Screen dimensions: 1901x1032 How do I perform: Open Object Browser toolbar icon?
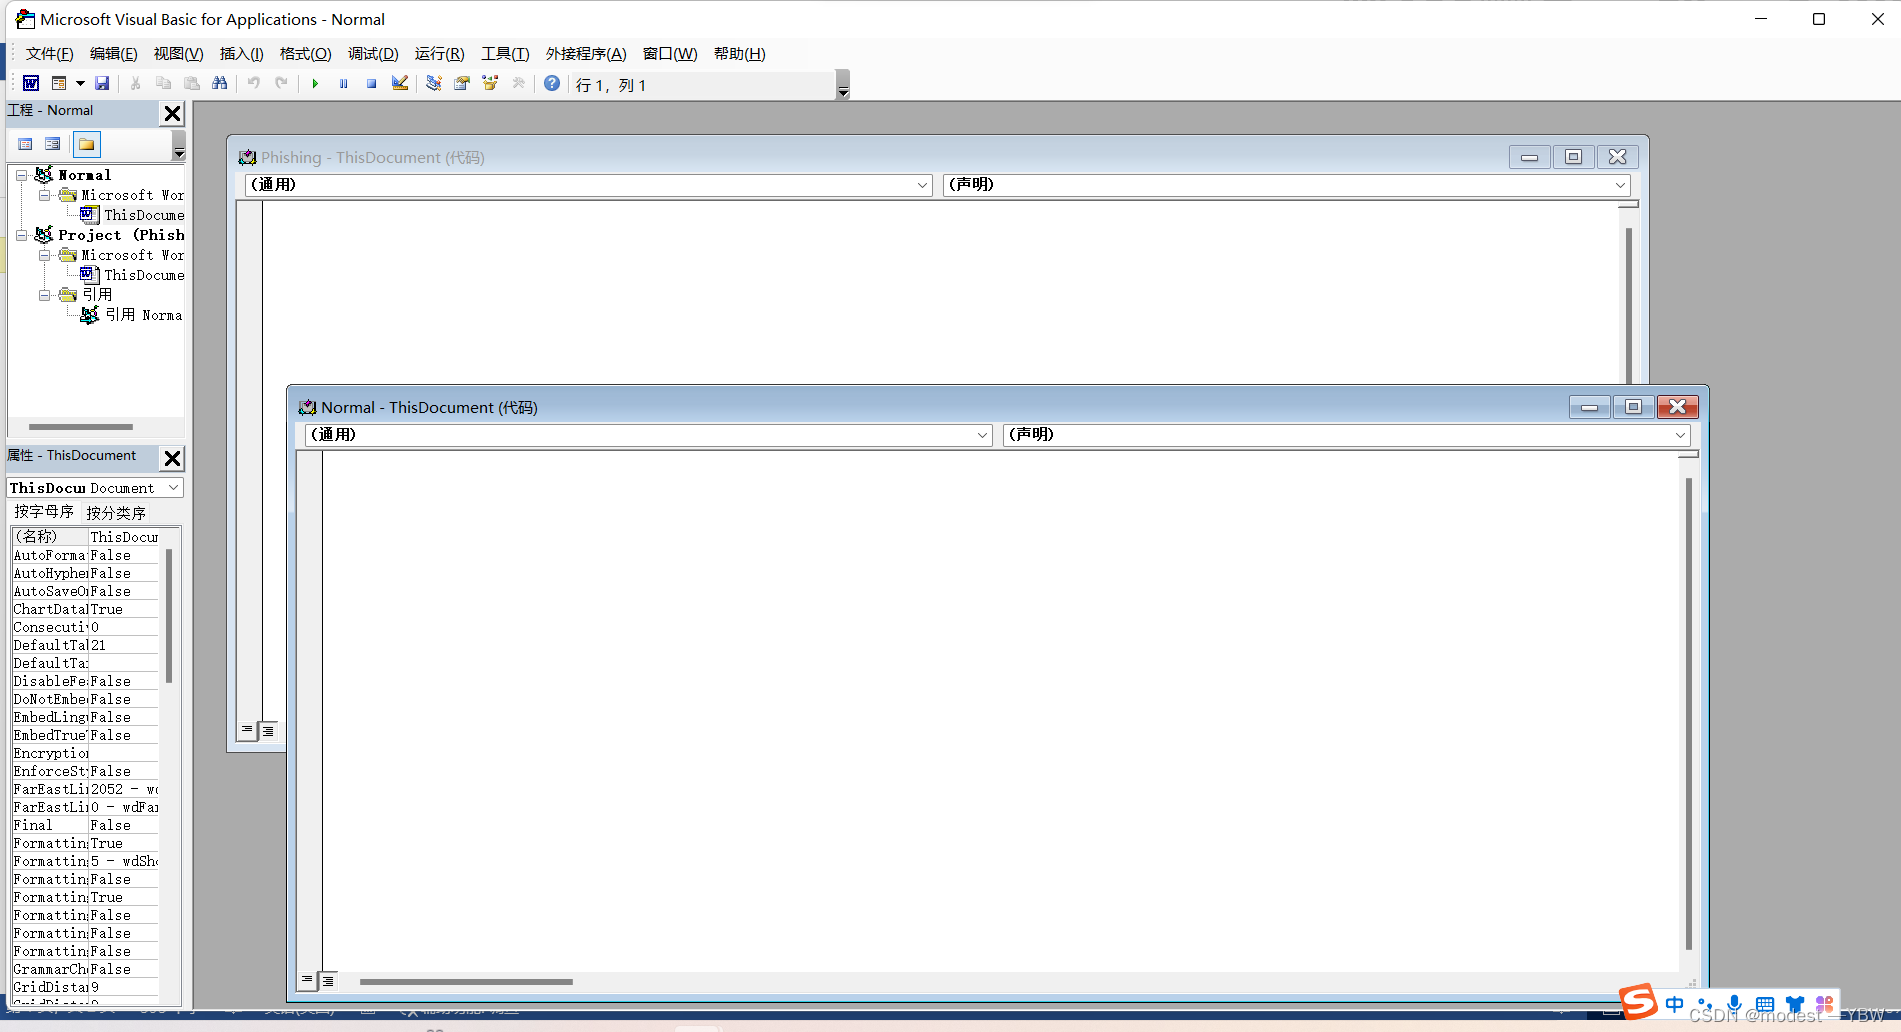tap(490, 84)
